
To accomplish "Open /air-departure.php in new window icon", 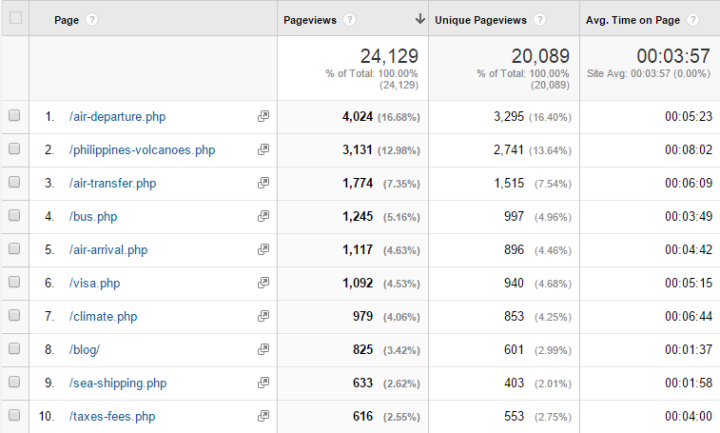I will (x=264, y=117).
